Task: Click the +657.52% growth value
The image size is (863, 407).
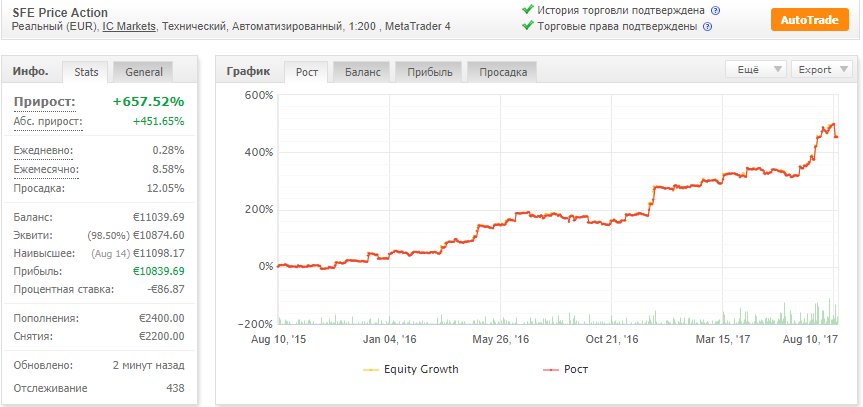Action: pos(149,102)
